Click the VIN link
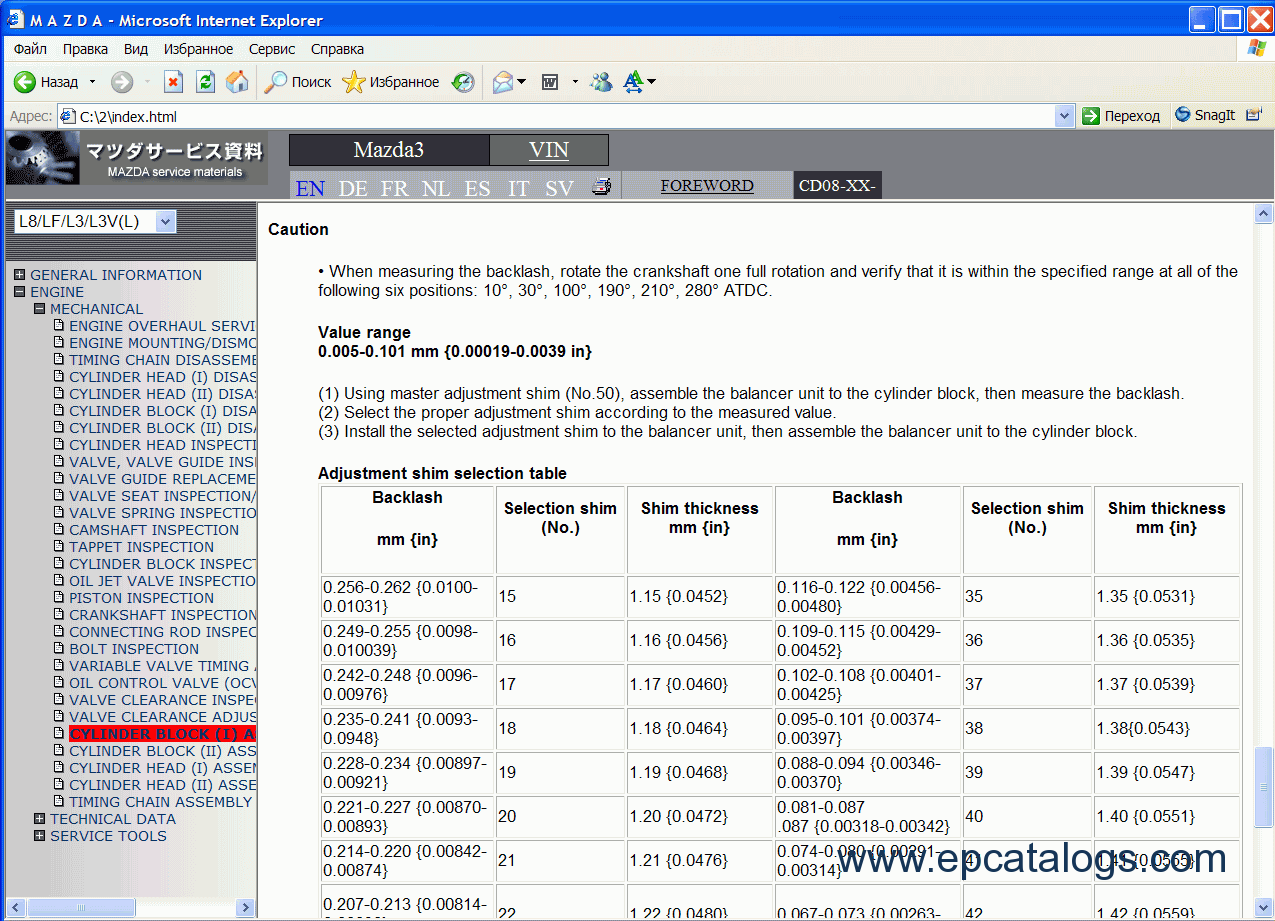 pyautogui.click(x=549, y=150)
